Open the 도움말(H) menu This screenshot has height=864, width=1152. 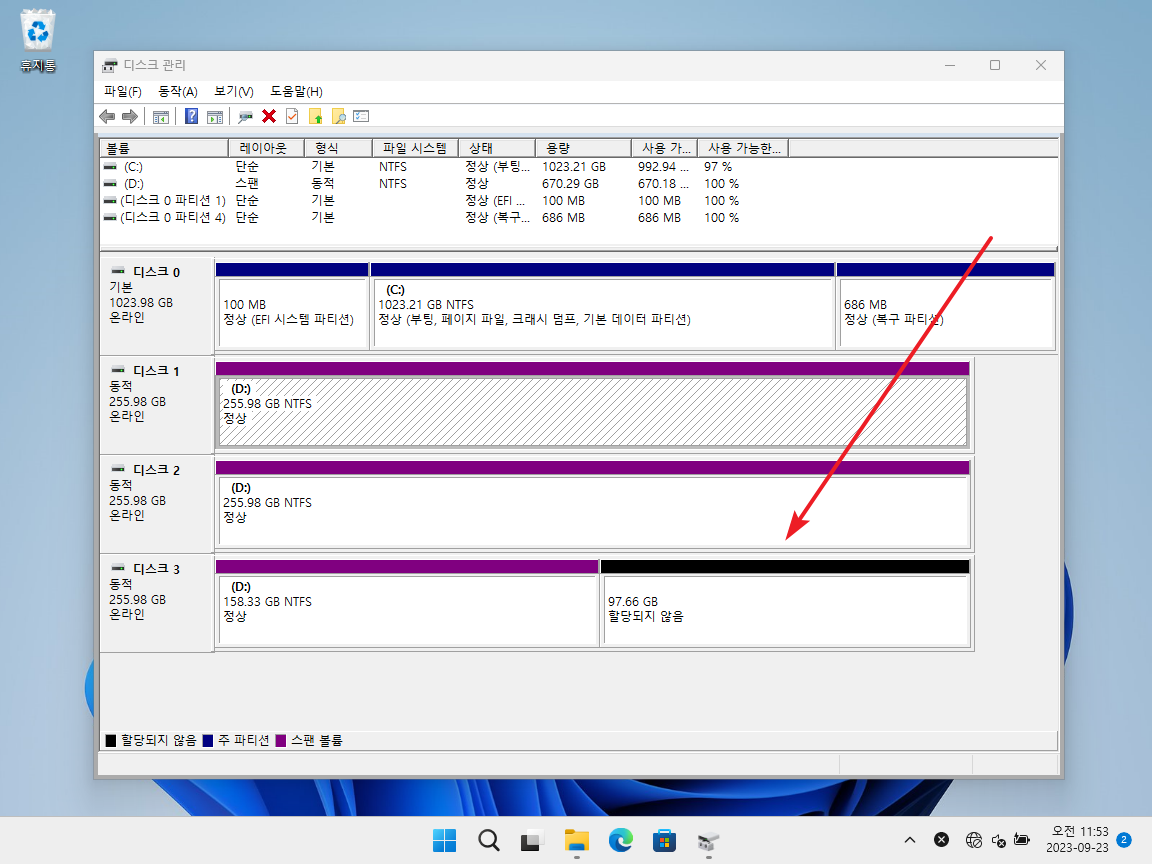pyautogui.click(x=296, y=91)
